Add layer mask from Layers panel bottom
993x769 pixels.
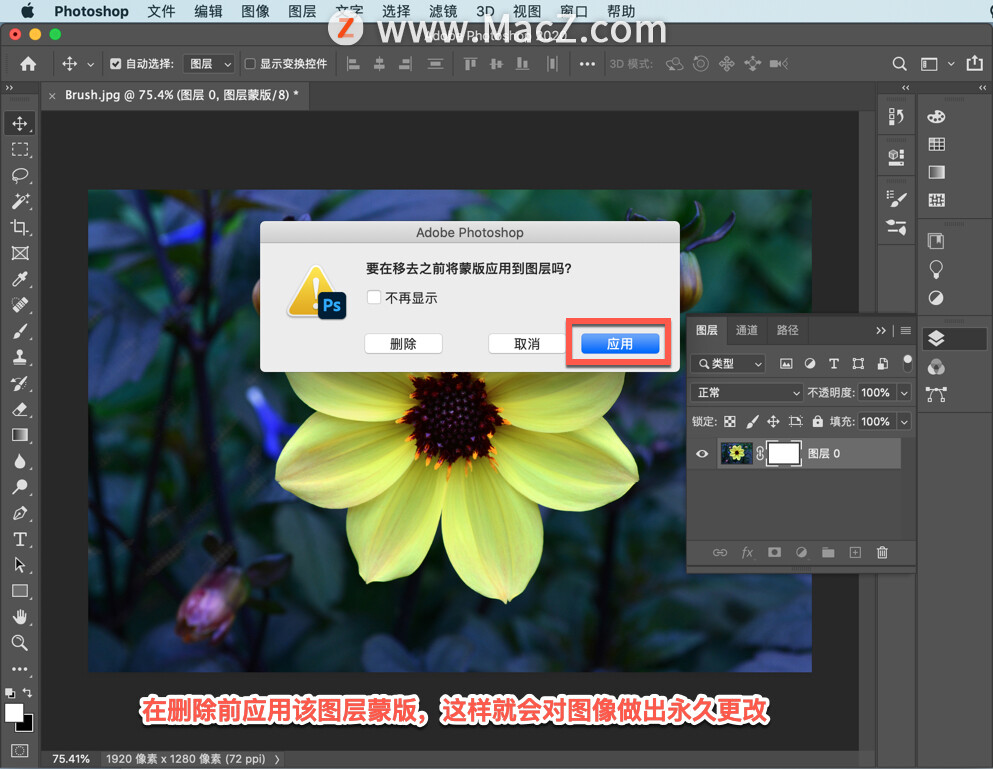774,552
